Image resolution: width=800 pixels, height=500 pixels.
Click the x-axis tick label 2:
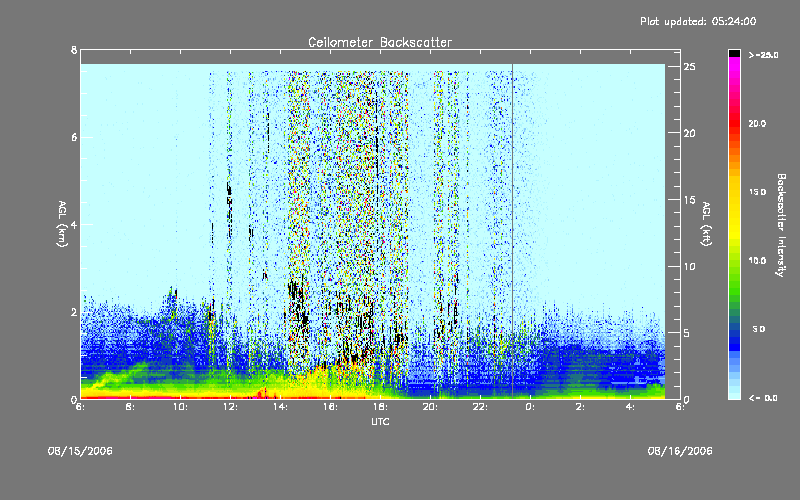[580, 407]
